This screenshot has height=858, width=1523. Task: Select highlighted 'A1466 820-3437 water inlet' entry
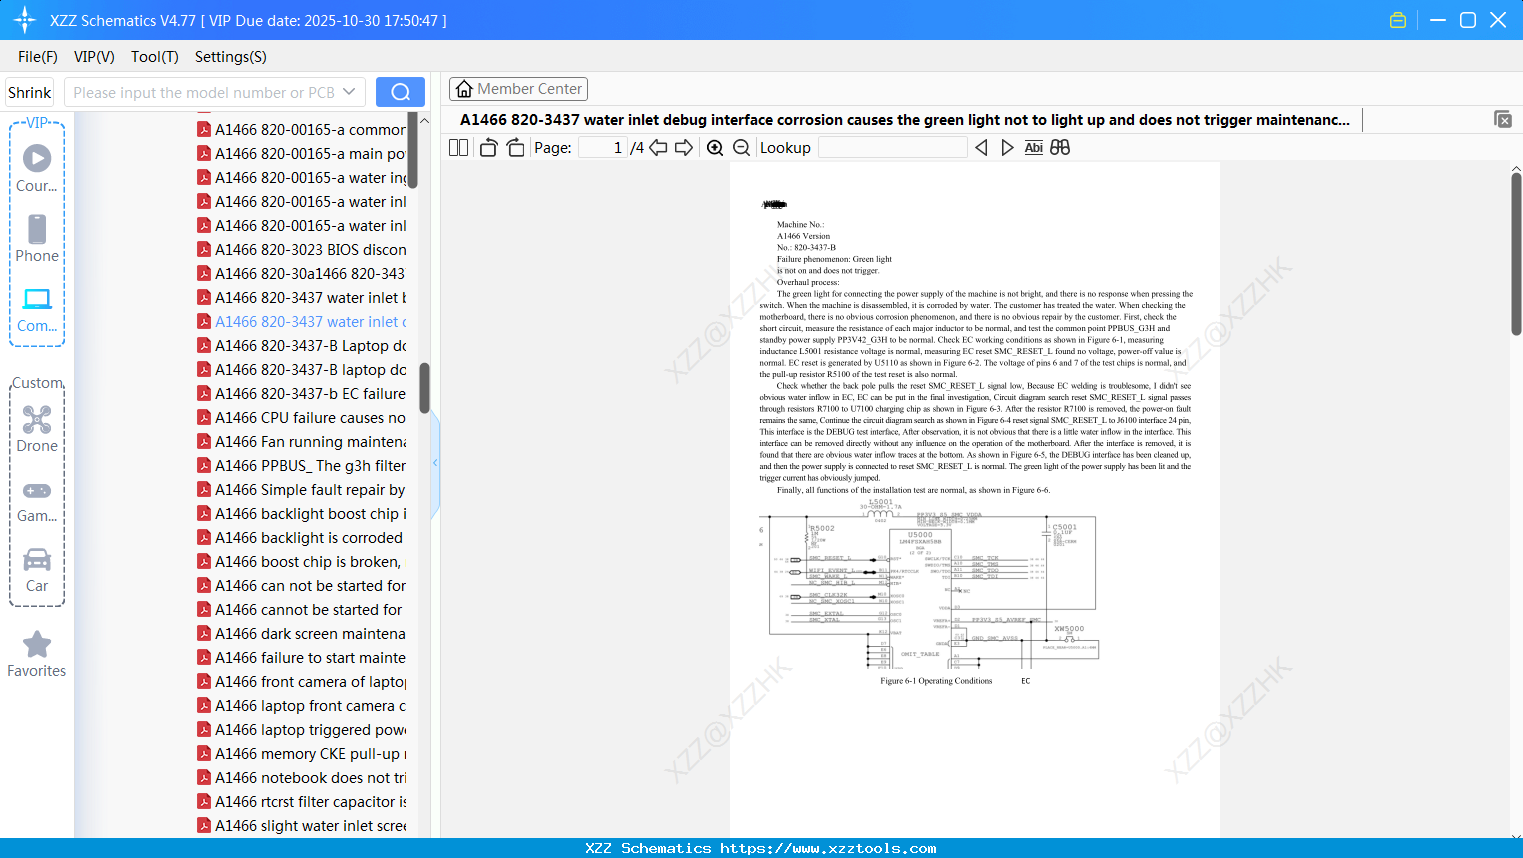click(x=301, y=322)
